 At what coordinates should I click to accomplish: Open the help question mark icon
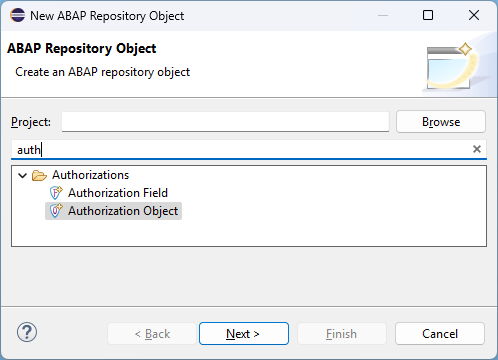(x=27, y=332)
